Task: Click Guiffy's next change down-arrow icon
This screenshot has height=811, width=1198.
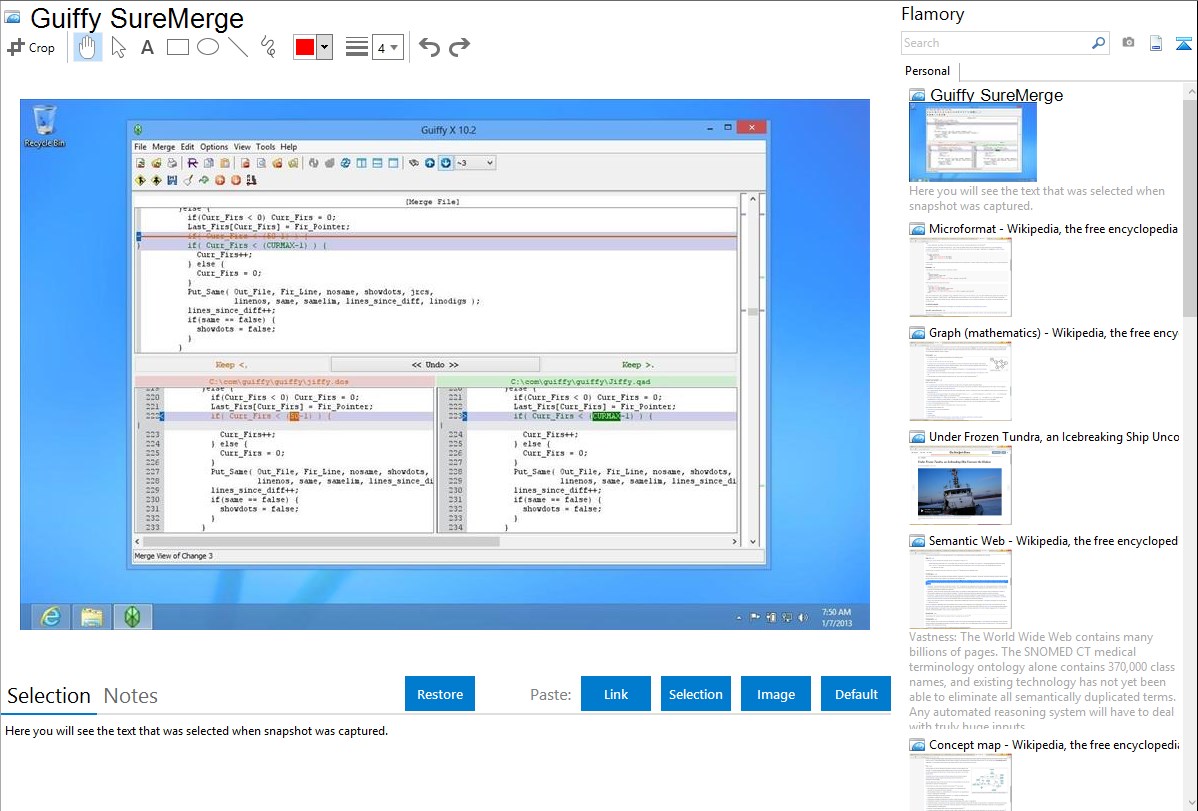Action: pyautogui.click(x=445, y=163)
